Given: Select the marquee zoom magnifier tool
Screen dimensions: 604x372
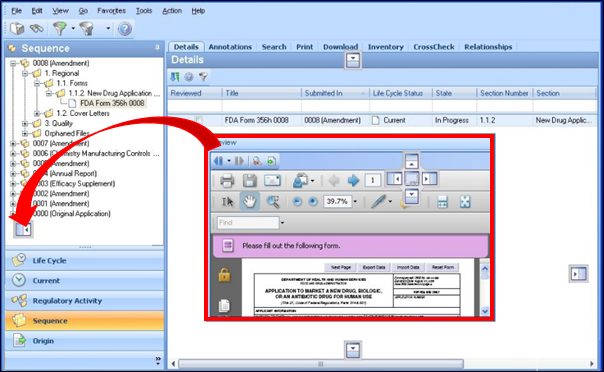Looking at the screenshot, I should [x=273, y=201].
